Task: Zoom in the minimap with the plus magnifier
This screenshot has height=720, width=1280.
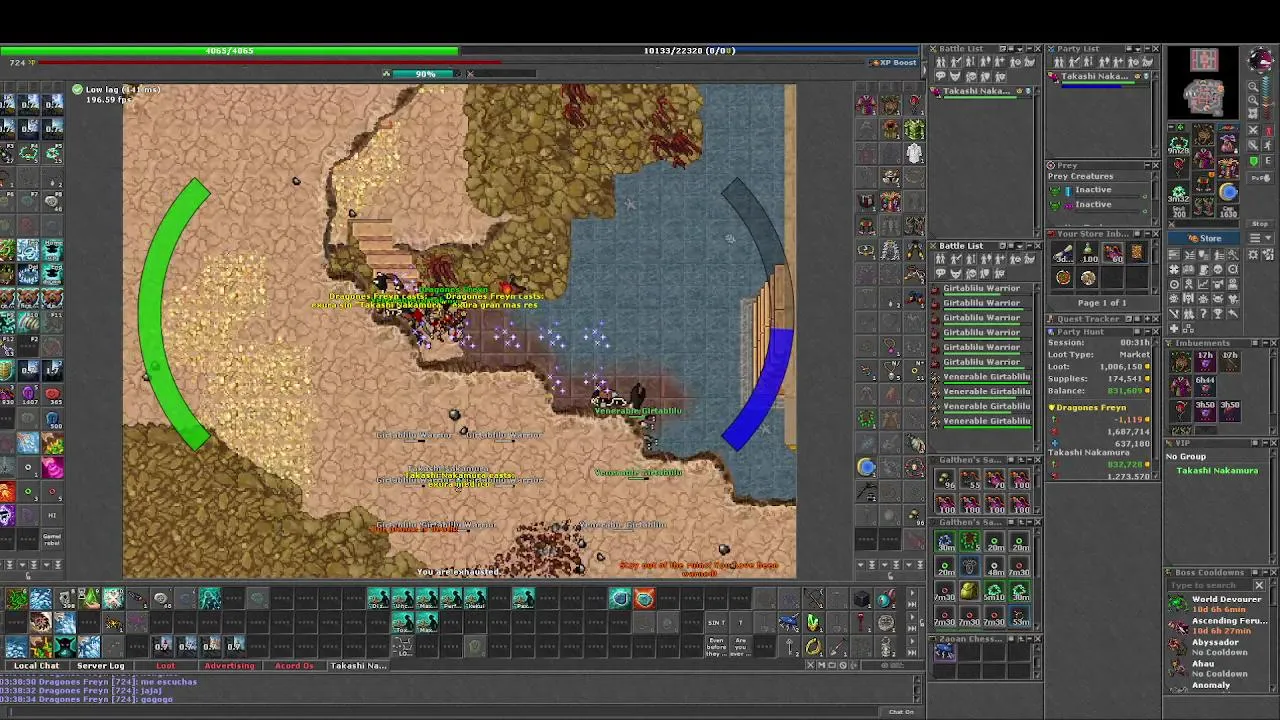Action: click(1253, 100)
